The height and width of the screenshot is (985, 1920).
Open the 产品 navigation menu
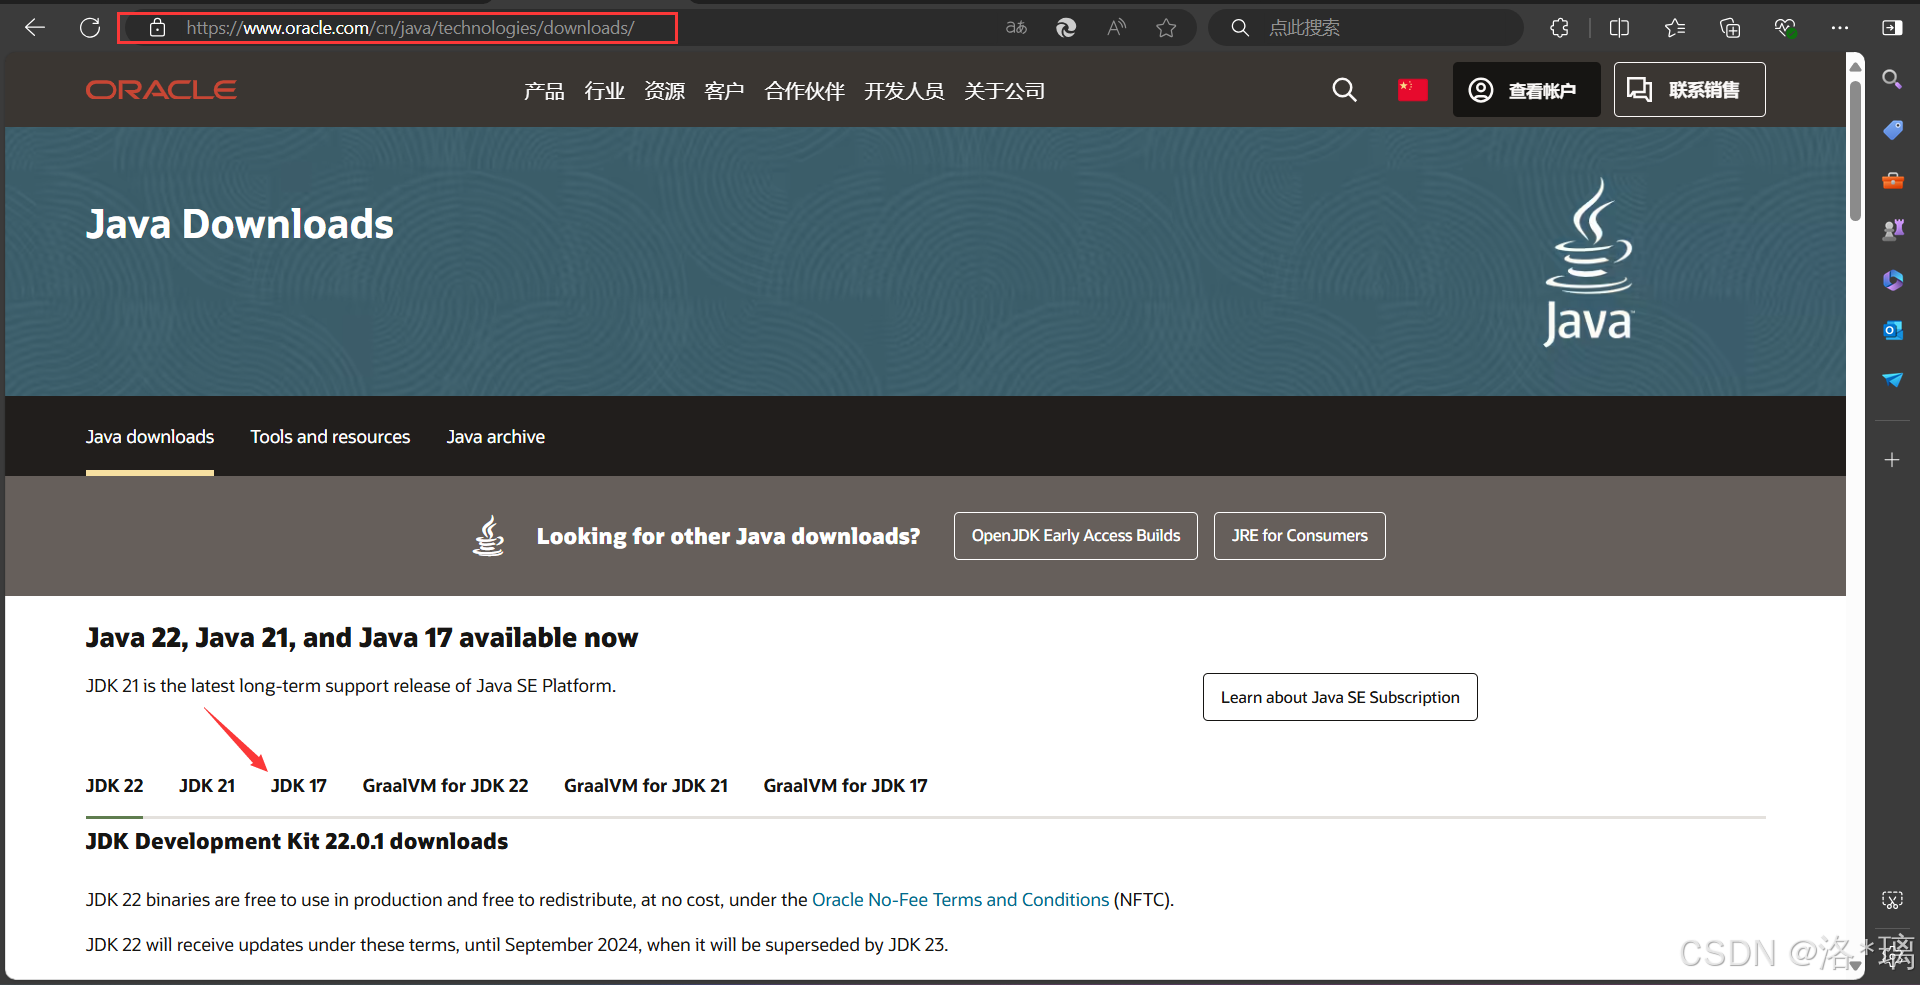(x=544, y=91)
